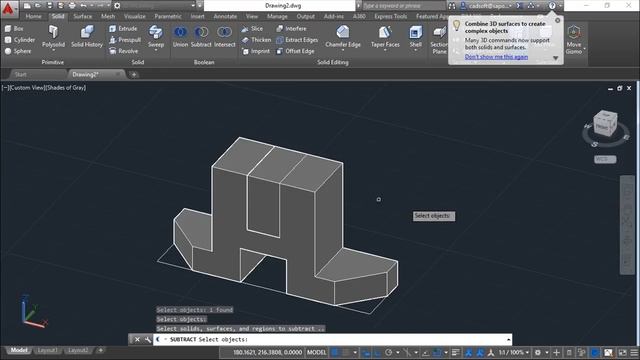Open the annotation scale 1:1 / 100% dropdown
The width and height of the screenshot is (640, 360).
pyautogui.click(x=514, y=352)
